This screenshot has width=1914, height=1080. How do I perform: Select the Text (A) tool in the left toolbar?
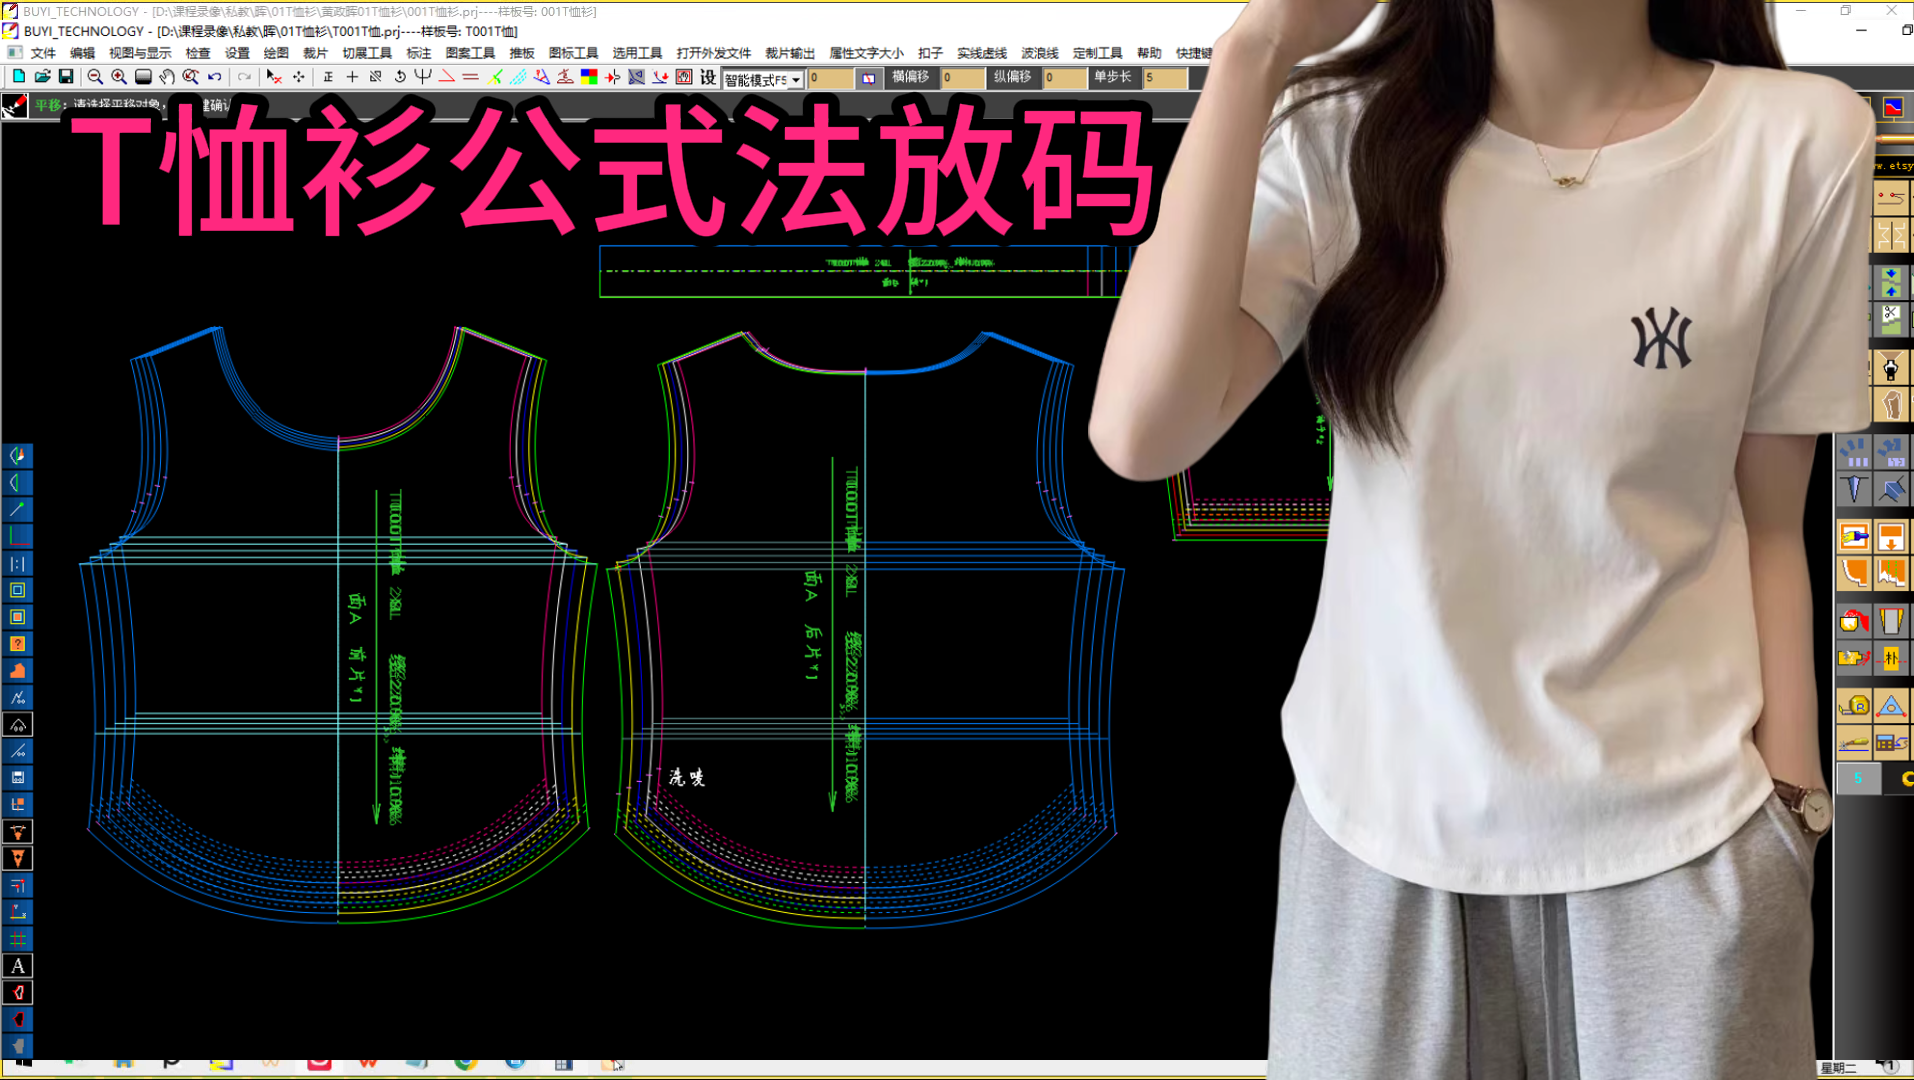17,966
